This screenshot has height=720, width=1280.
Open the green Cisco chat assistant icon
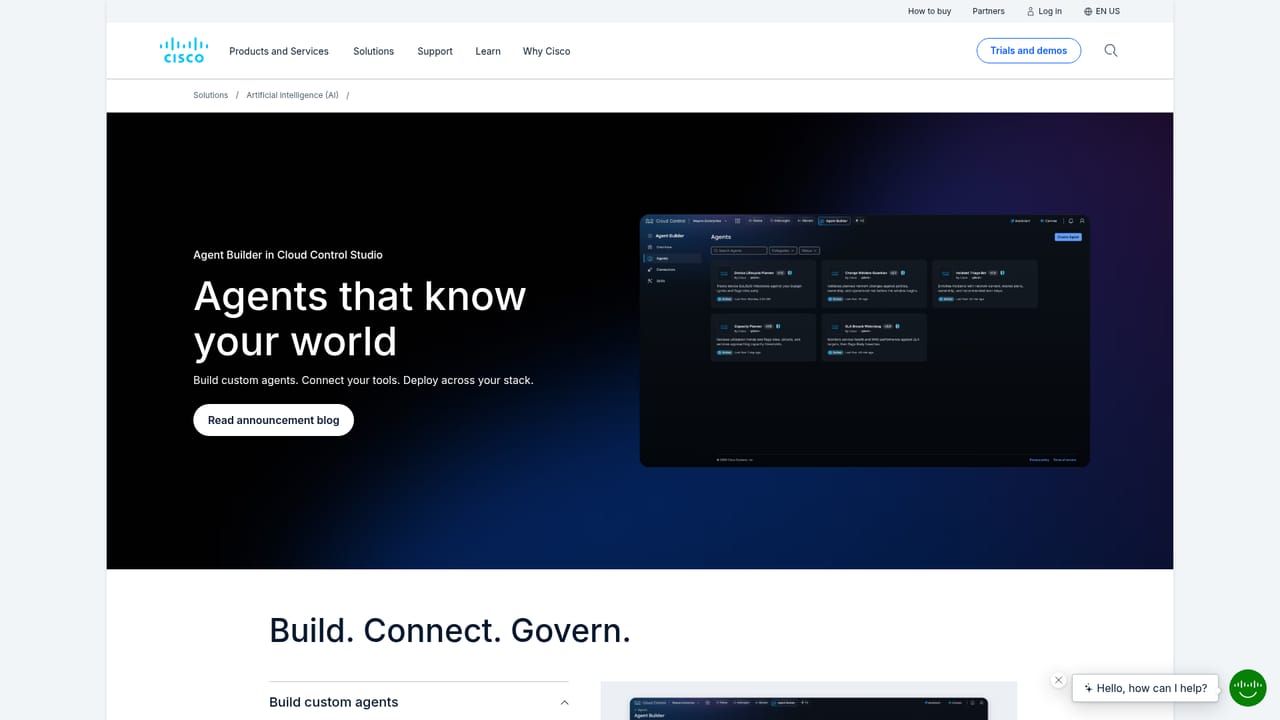point(1247,688)
